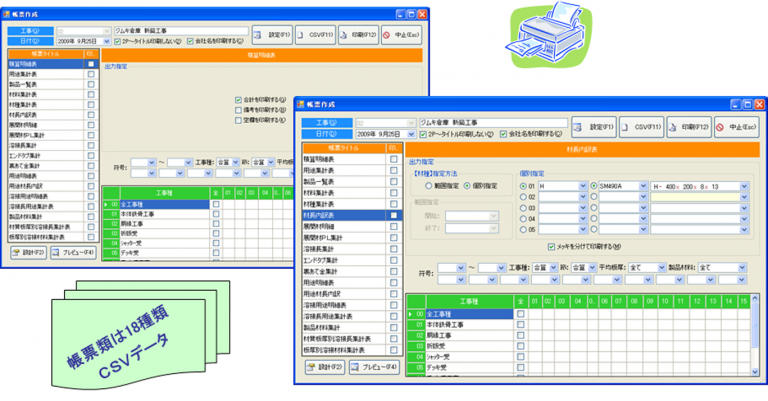The image size is (768, 401).
Task: Select row 折板受 in front window's table
Action: [x=469, y=346]
